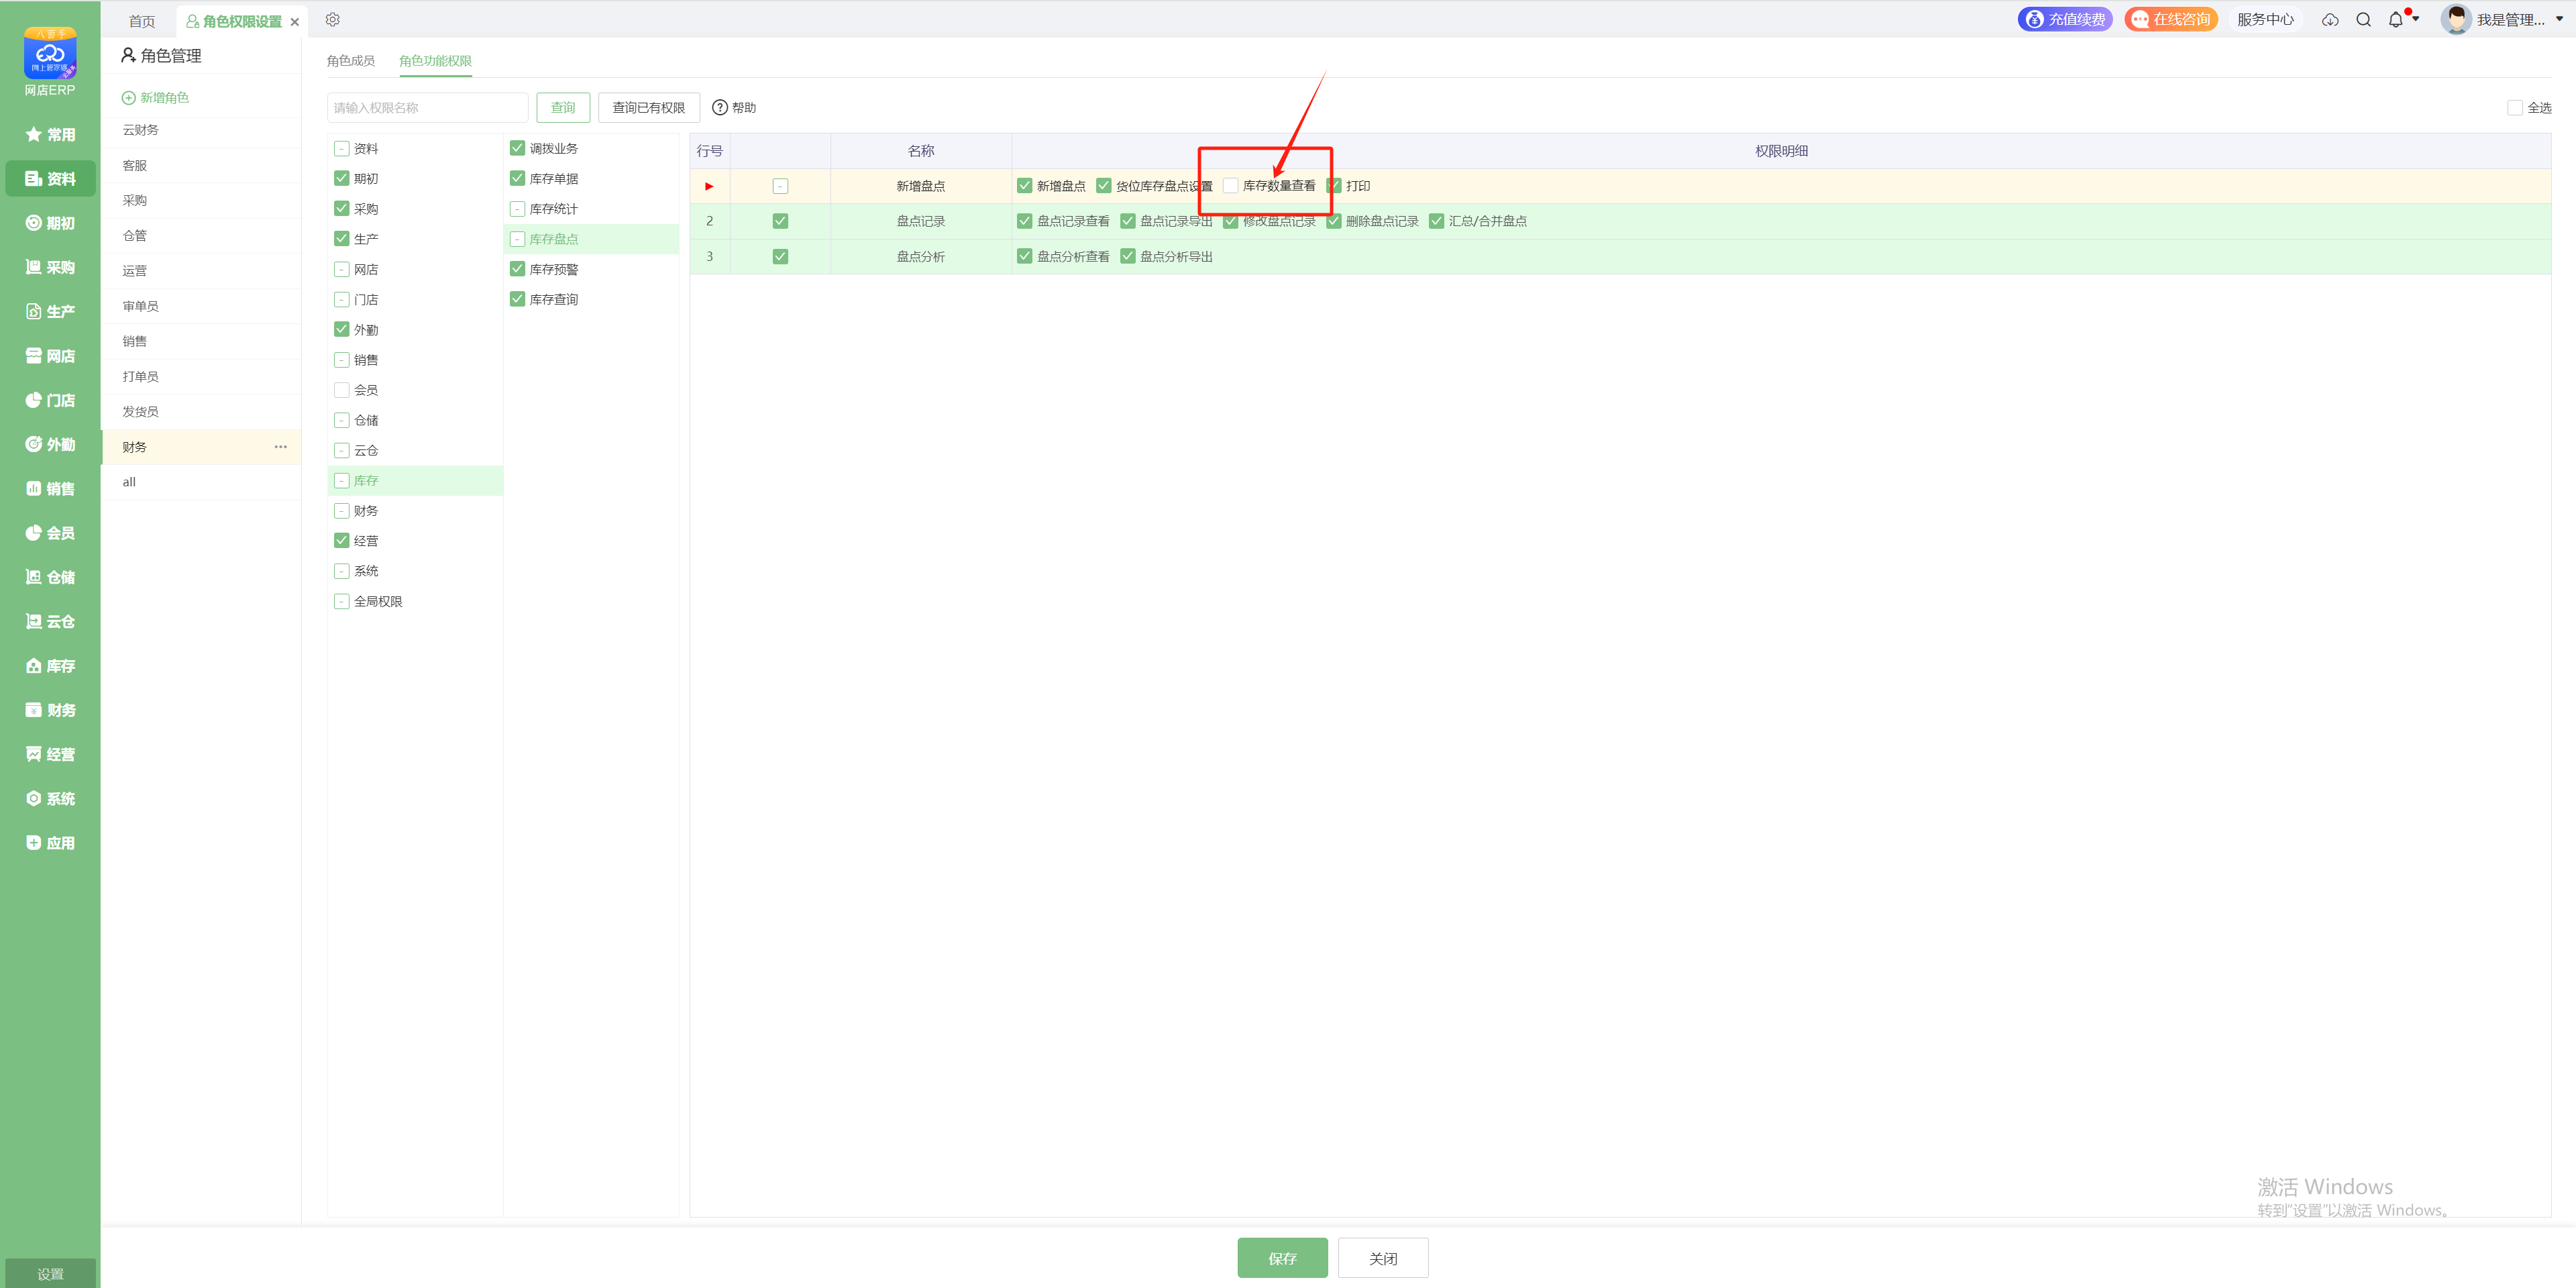Image resolution: width=2576 pixels, height=1288 pixels.
Task: Toggle the 货位库存盘点设置 checkbox
Action: click(x=1104, y=186)
